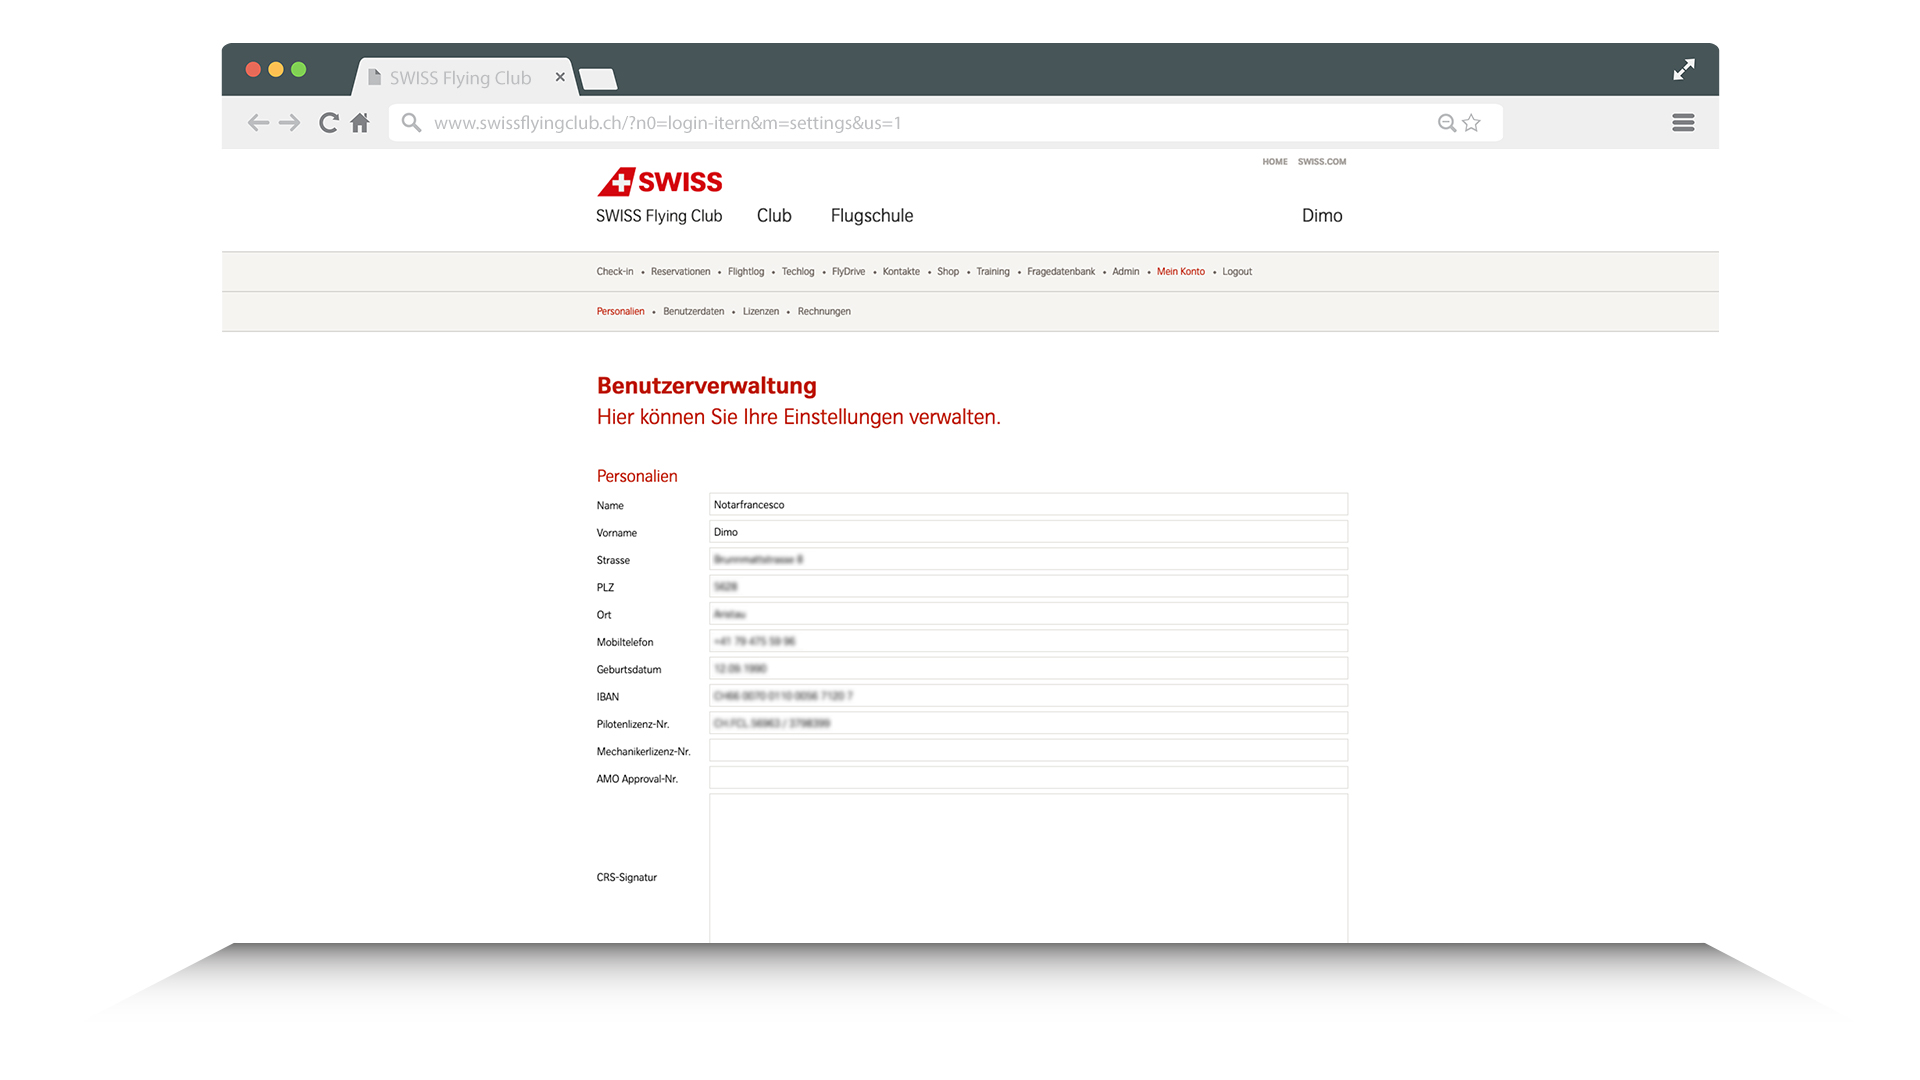Open the Benutzerdaten tab
1920x1080 pixels.
[x=693, y=311]
